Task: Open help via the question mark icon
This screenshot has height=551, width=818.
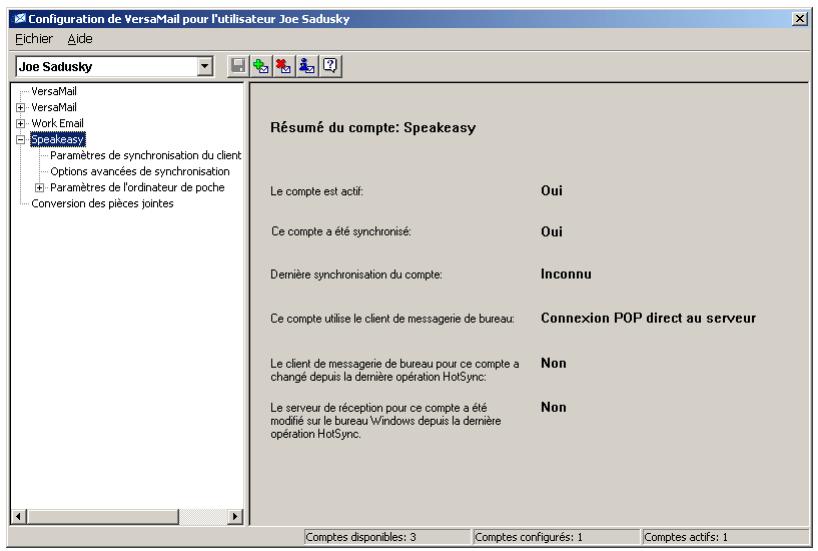Action: (x=330, y=66)
